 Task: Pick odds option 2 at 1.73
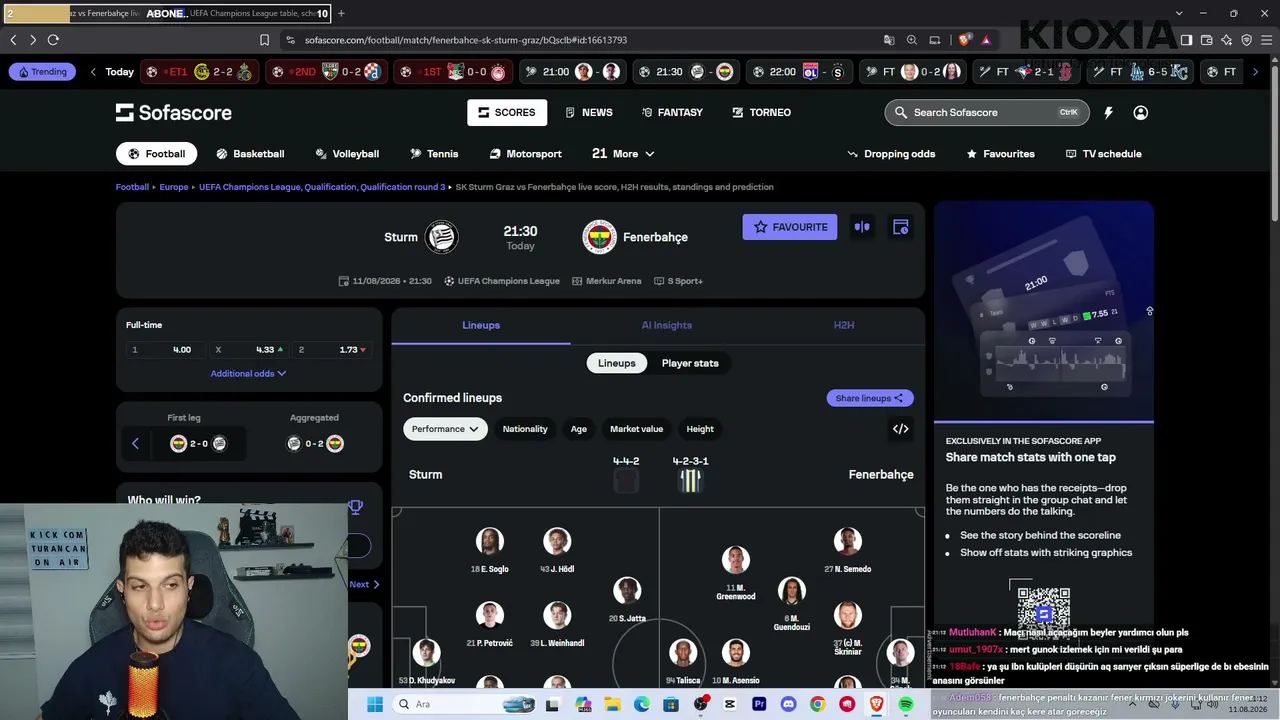click(x=332, y=350)
